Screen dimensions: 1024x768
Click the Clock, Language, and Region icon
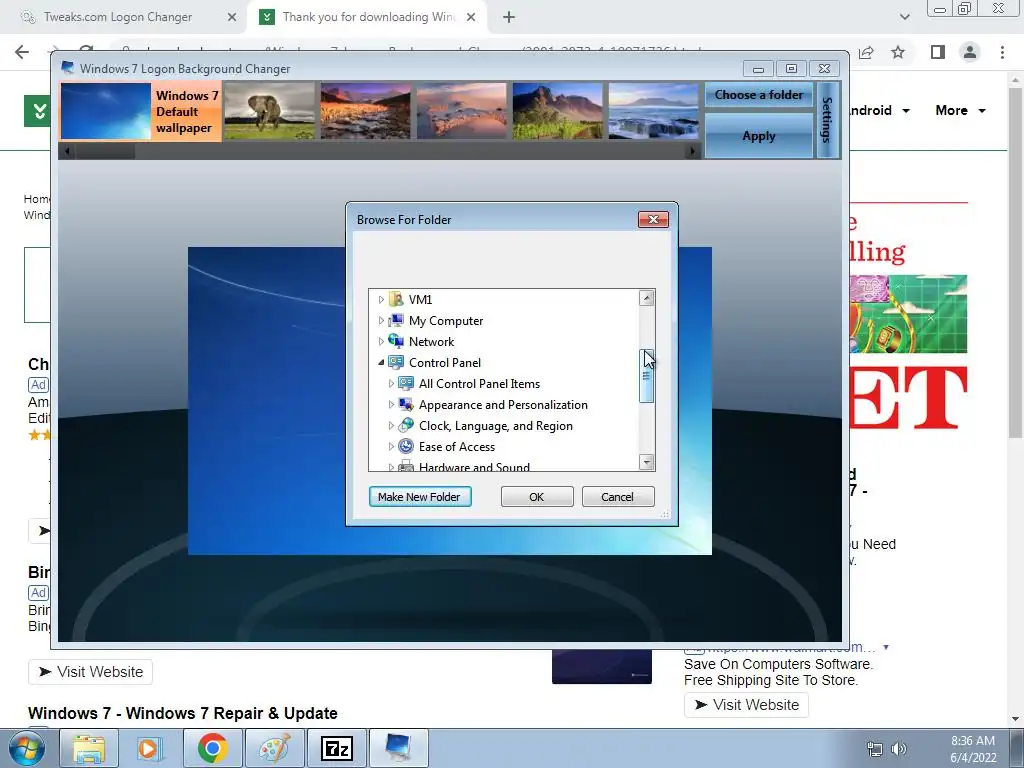(x=406, y=425)
